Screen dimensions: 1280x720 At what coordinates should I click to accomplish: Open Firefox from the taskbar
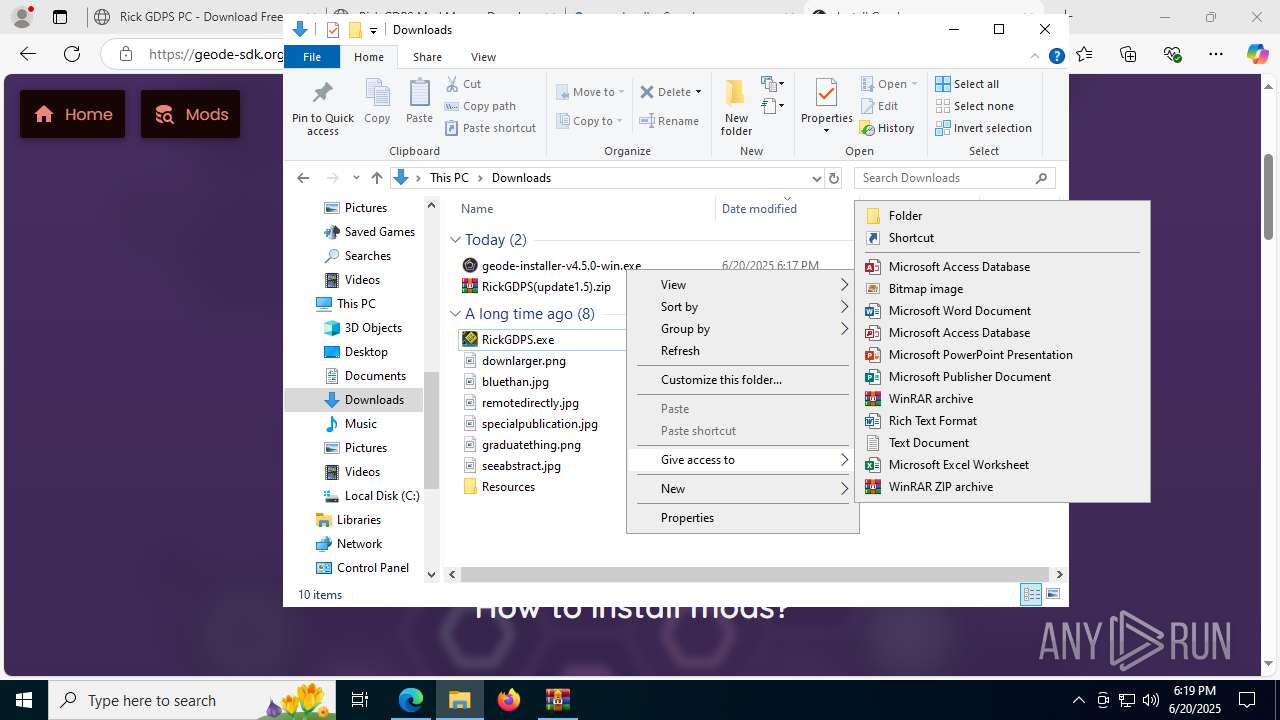(509, 700)
